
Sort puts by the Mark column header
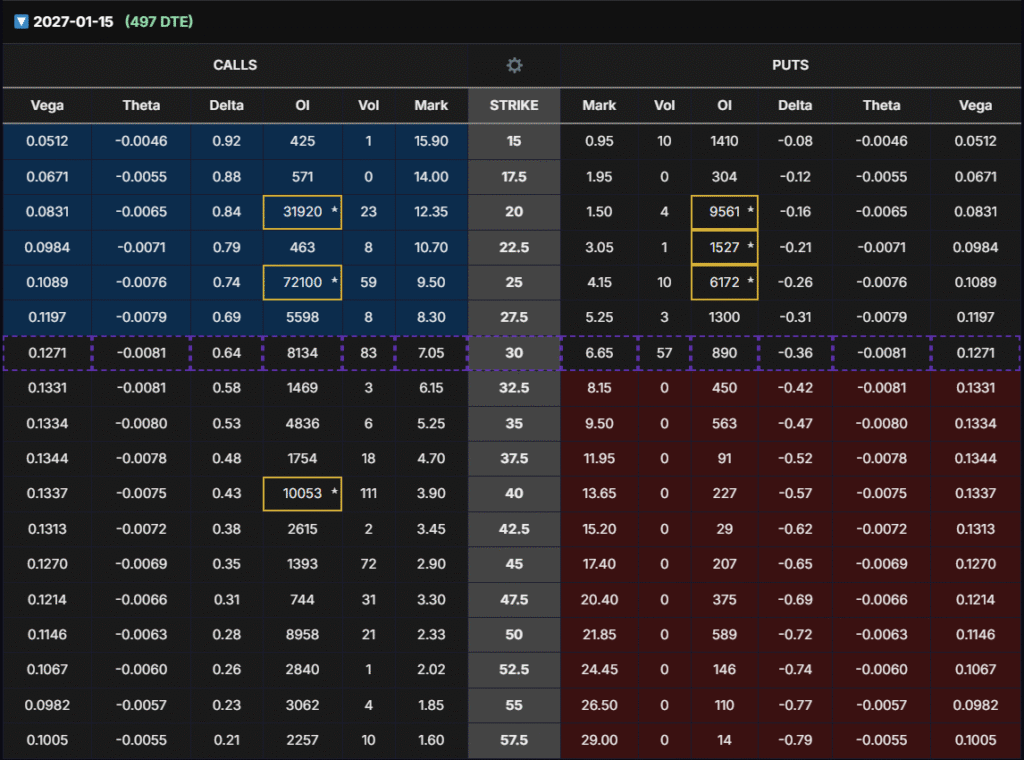[599, 105]
